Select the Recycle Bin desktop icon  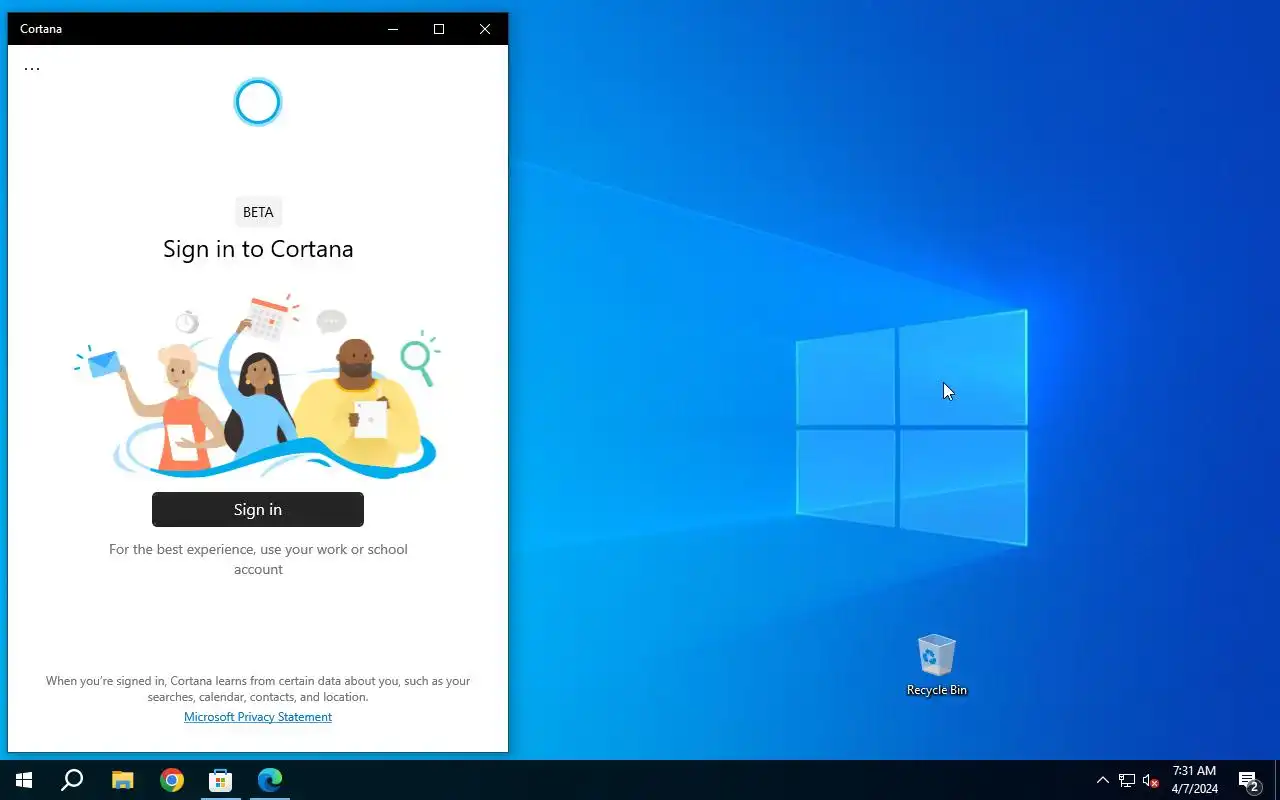tap(937, 665)
